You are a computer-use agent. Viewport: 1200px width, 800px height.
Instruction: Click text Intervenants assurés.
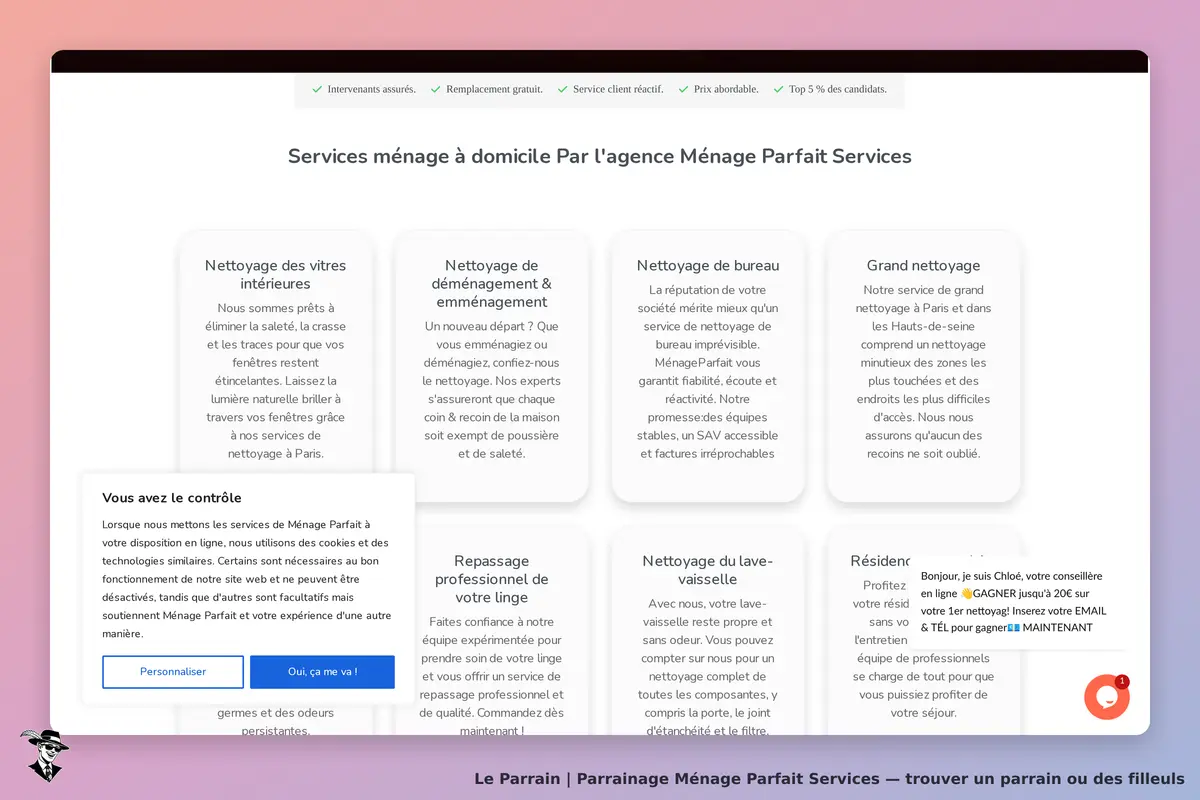(371, 89)
